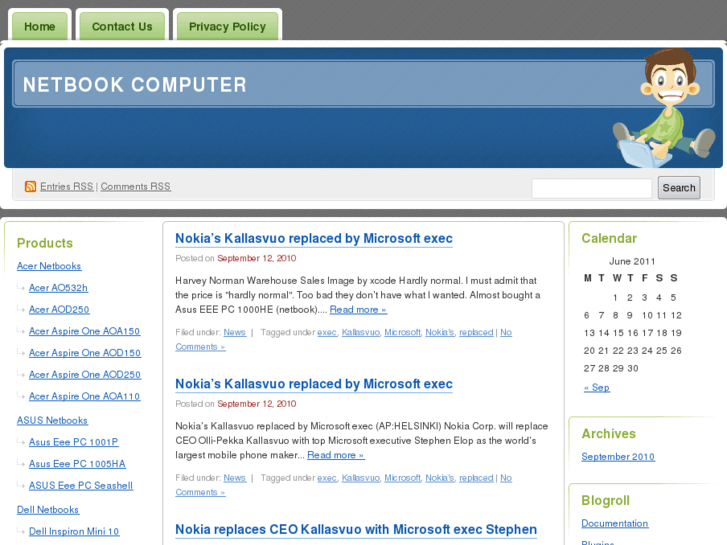Open Acer Aspire One AOD150 link

85,353
